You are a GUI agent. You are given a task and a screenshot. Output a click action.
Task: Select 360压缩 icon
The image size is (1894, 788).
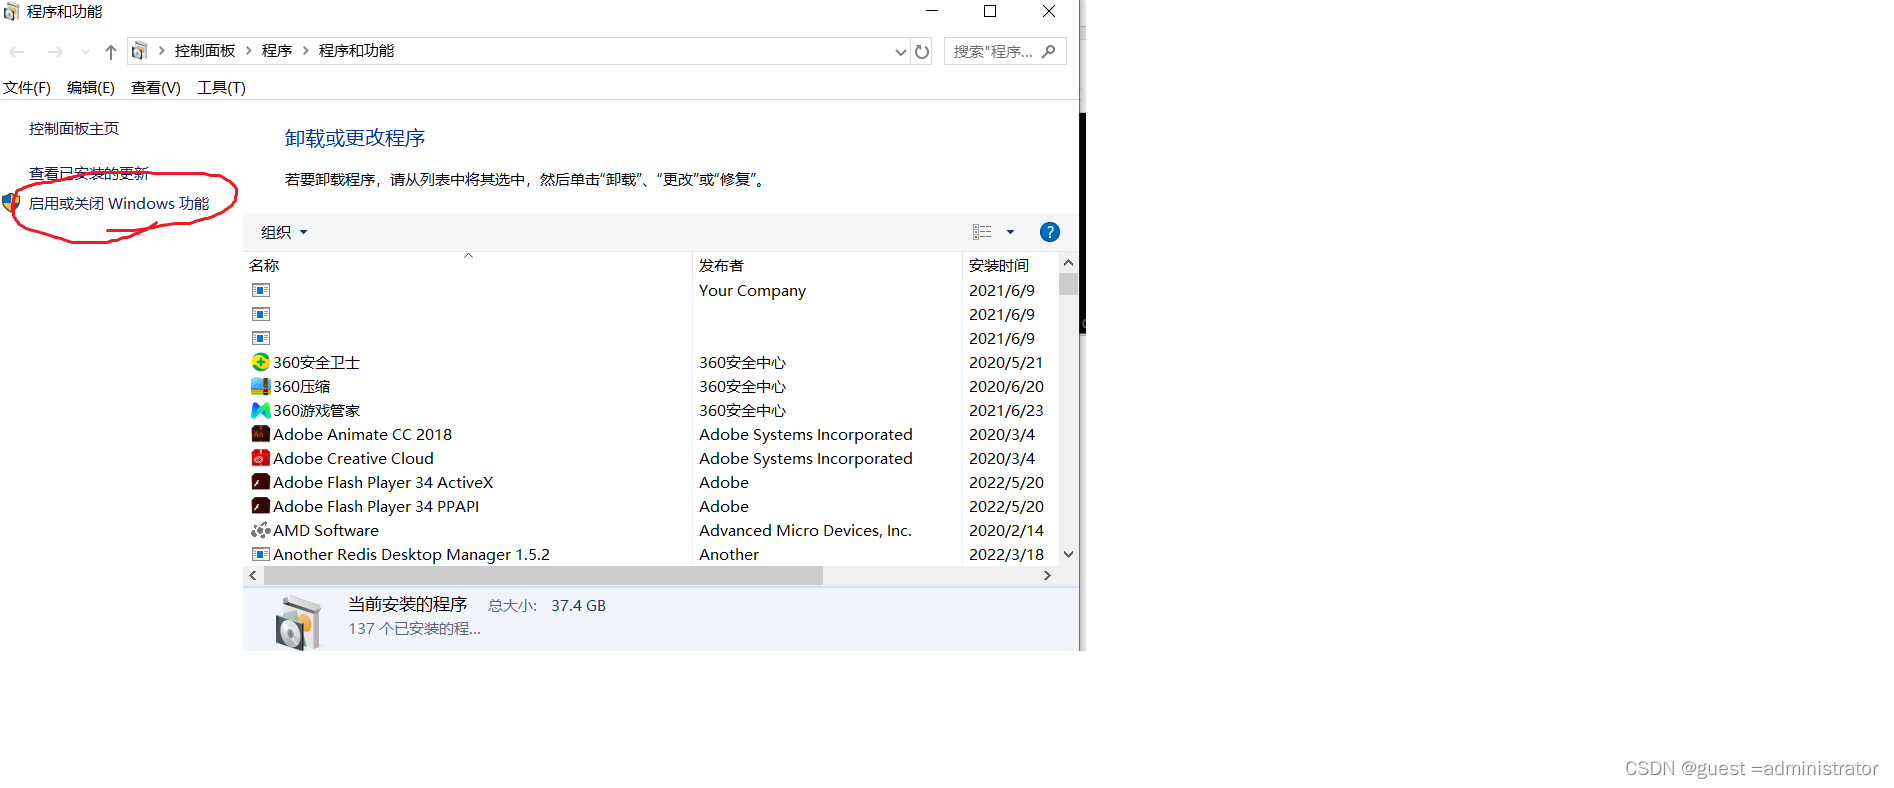pyautogui.click(x=261, y=386)
